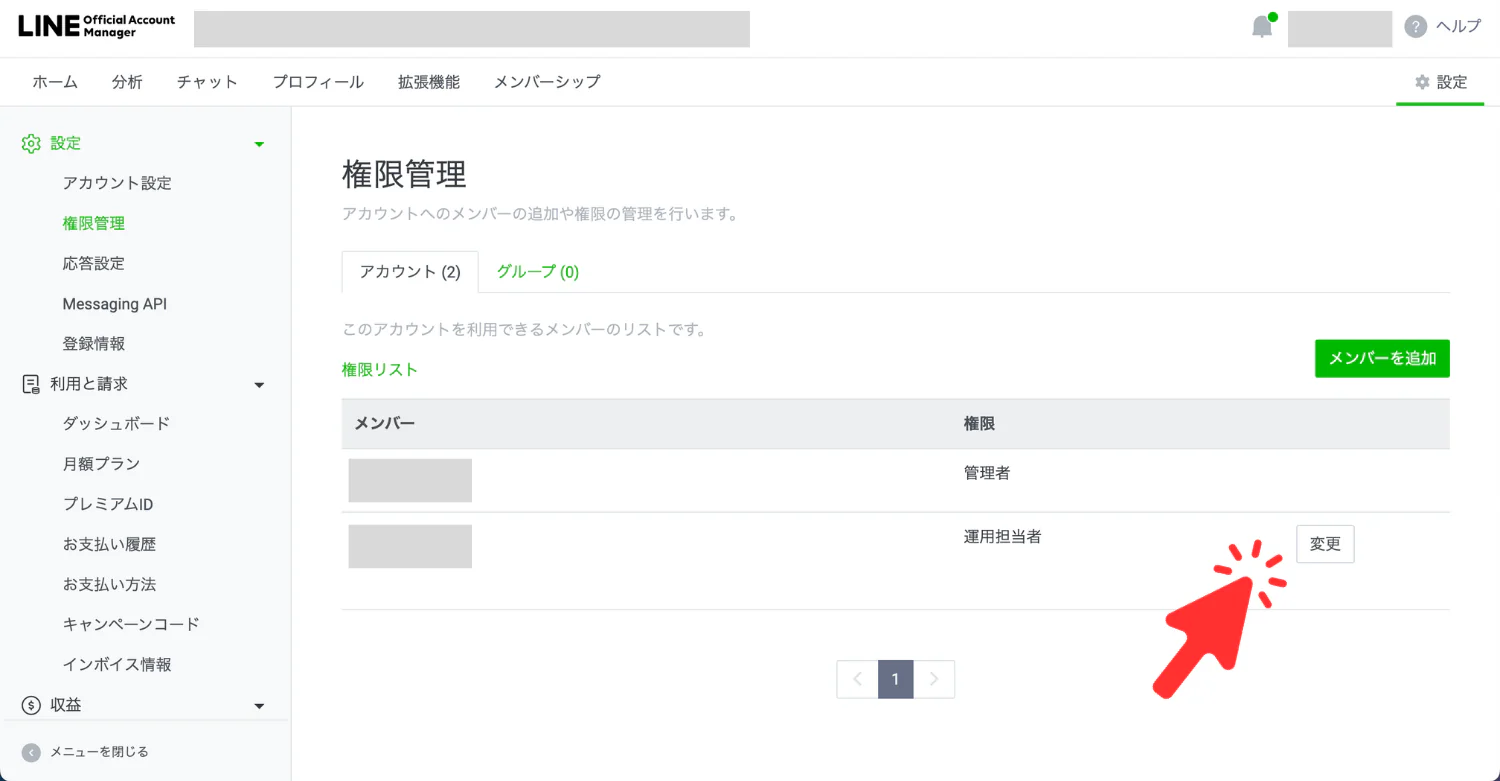This screenshot has height=781, width=1500.
Task: Select page 1 in the pagination
Action: pyautogui.click(x=895, y=679)
